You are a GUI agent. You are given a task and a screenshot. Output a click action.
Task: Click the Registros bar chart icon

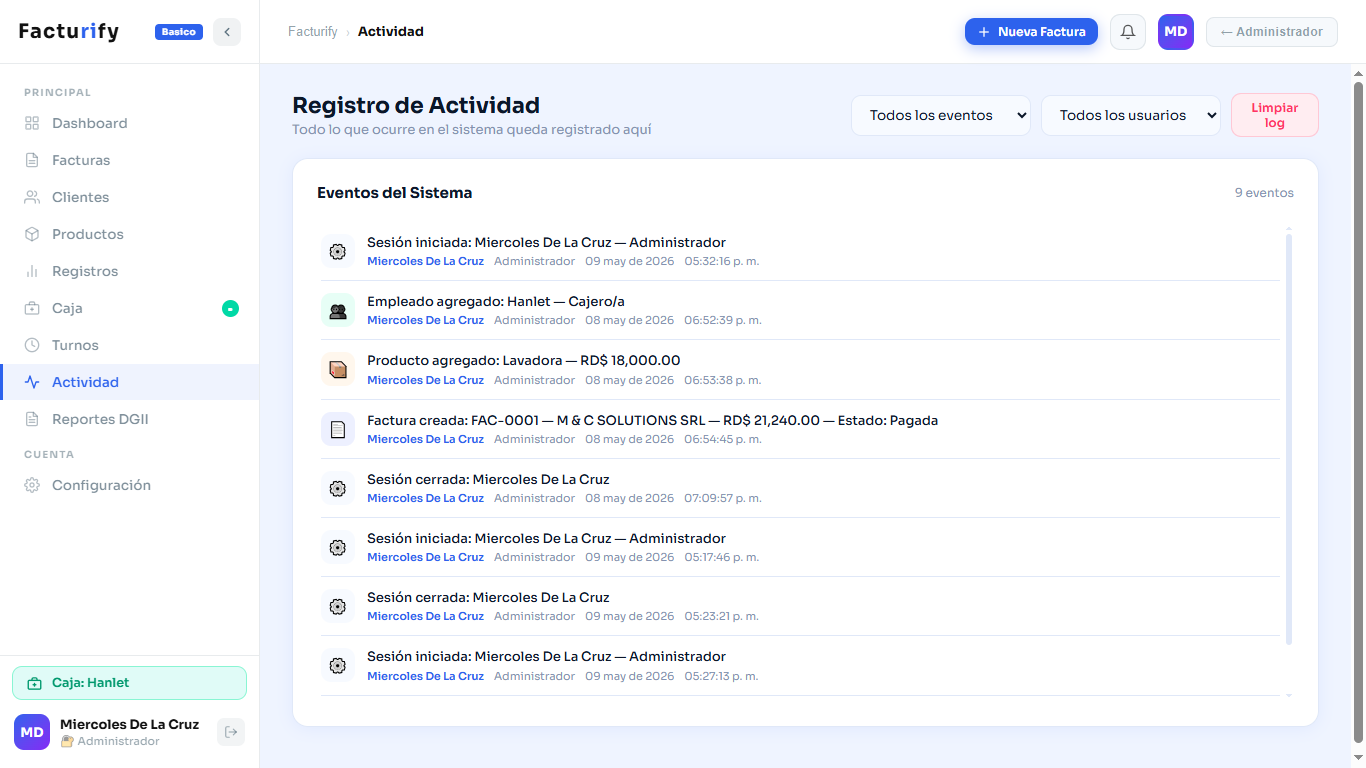32,271
